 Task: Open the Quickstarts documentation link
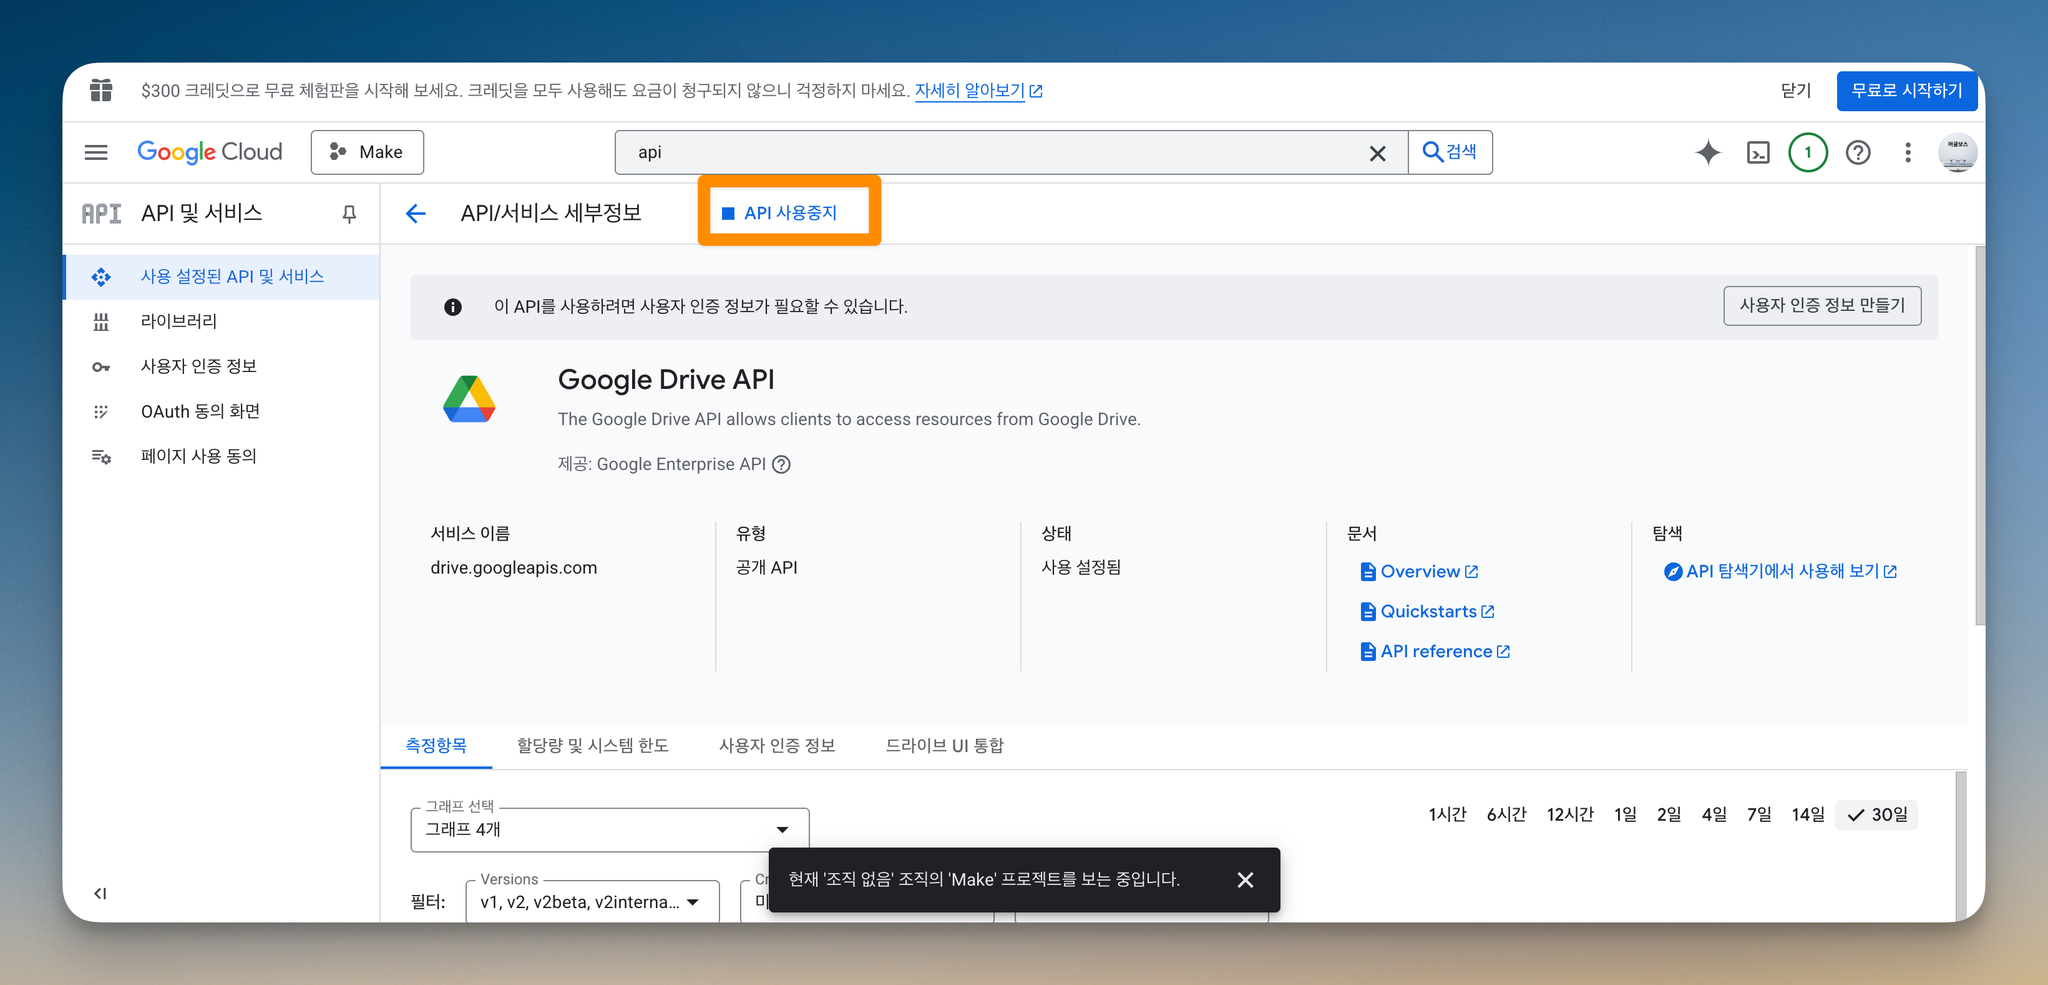click(x=1428, y=611)
